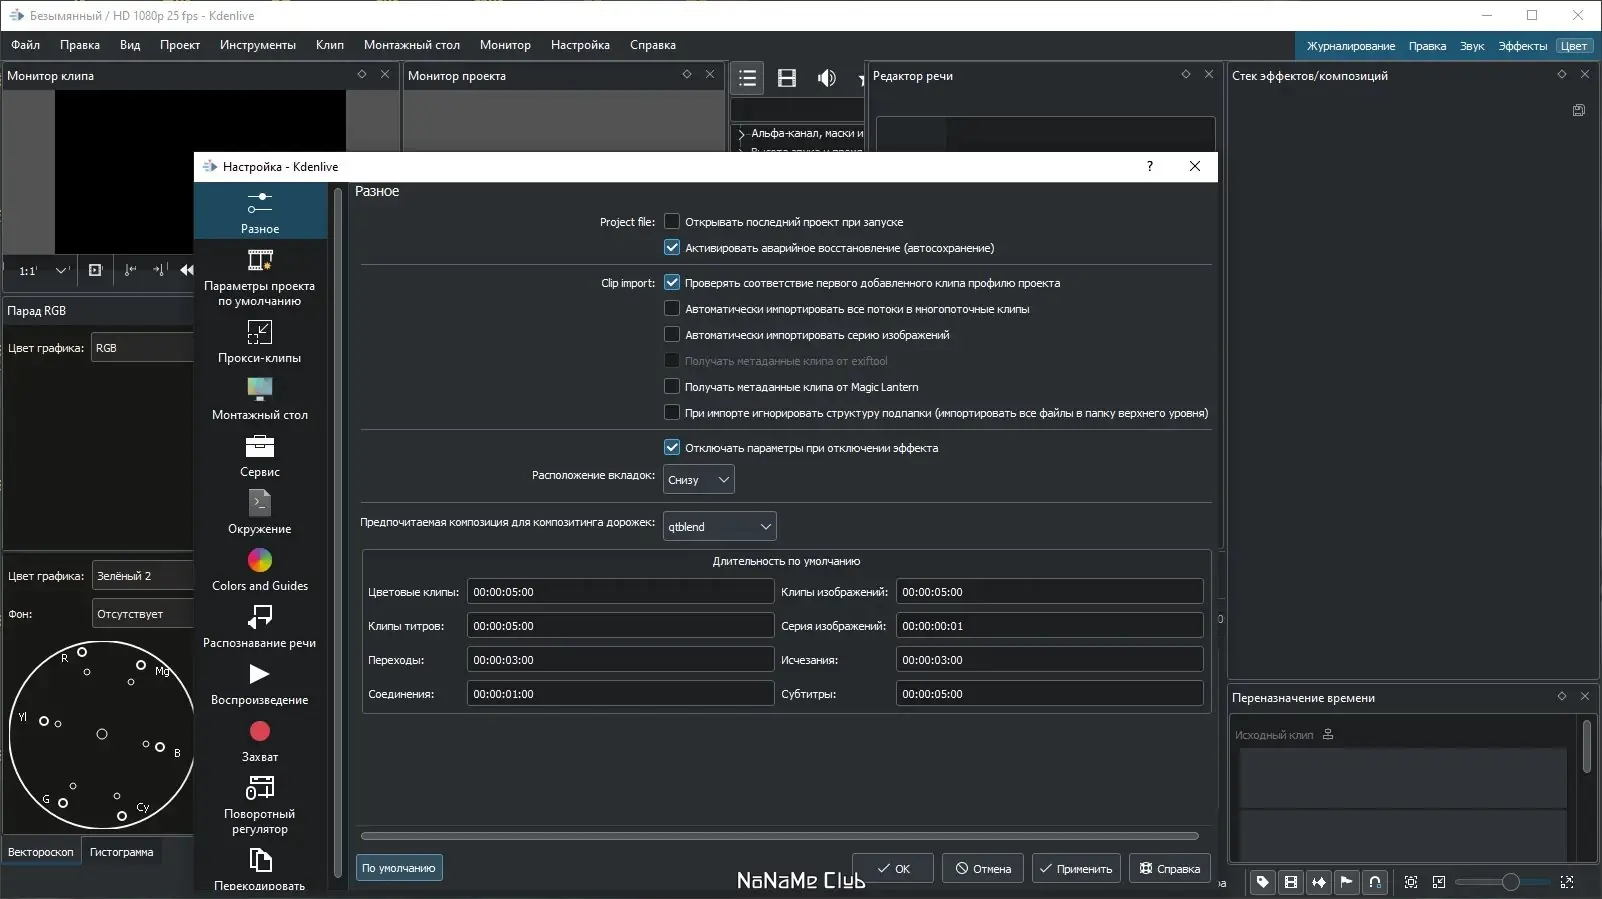
Task: Enable Открывать последний проект при запуске
Action: pos(672,222)
